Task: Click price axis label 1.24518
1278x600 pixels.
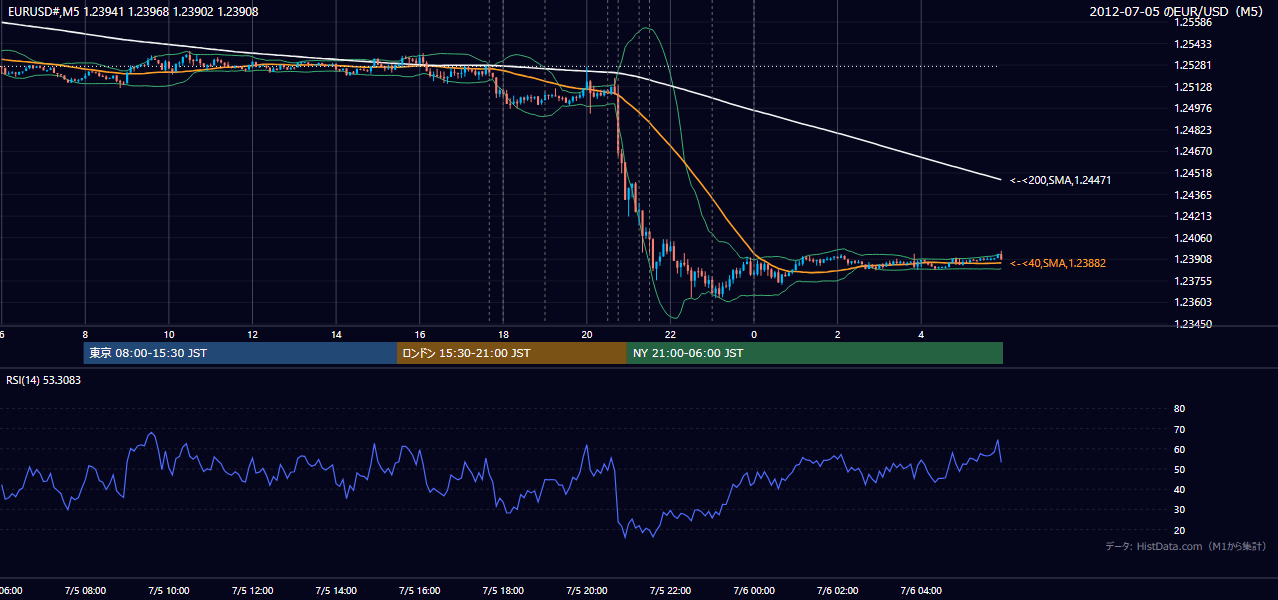Action: pos(1193,173)
